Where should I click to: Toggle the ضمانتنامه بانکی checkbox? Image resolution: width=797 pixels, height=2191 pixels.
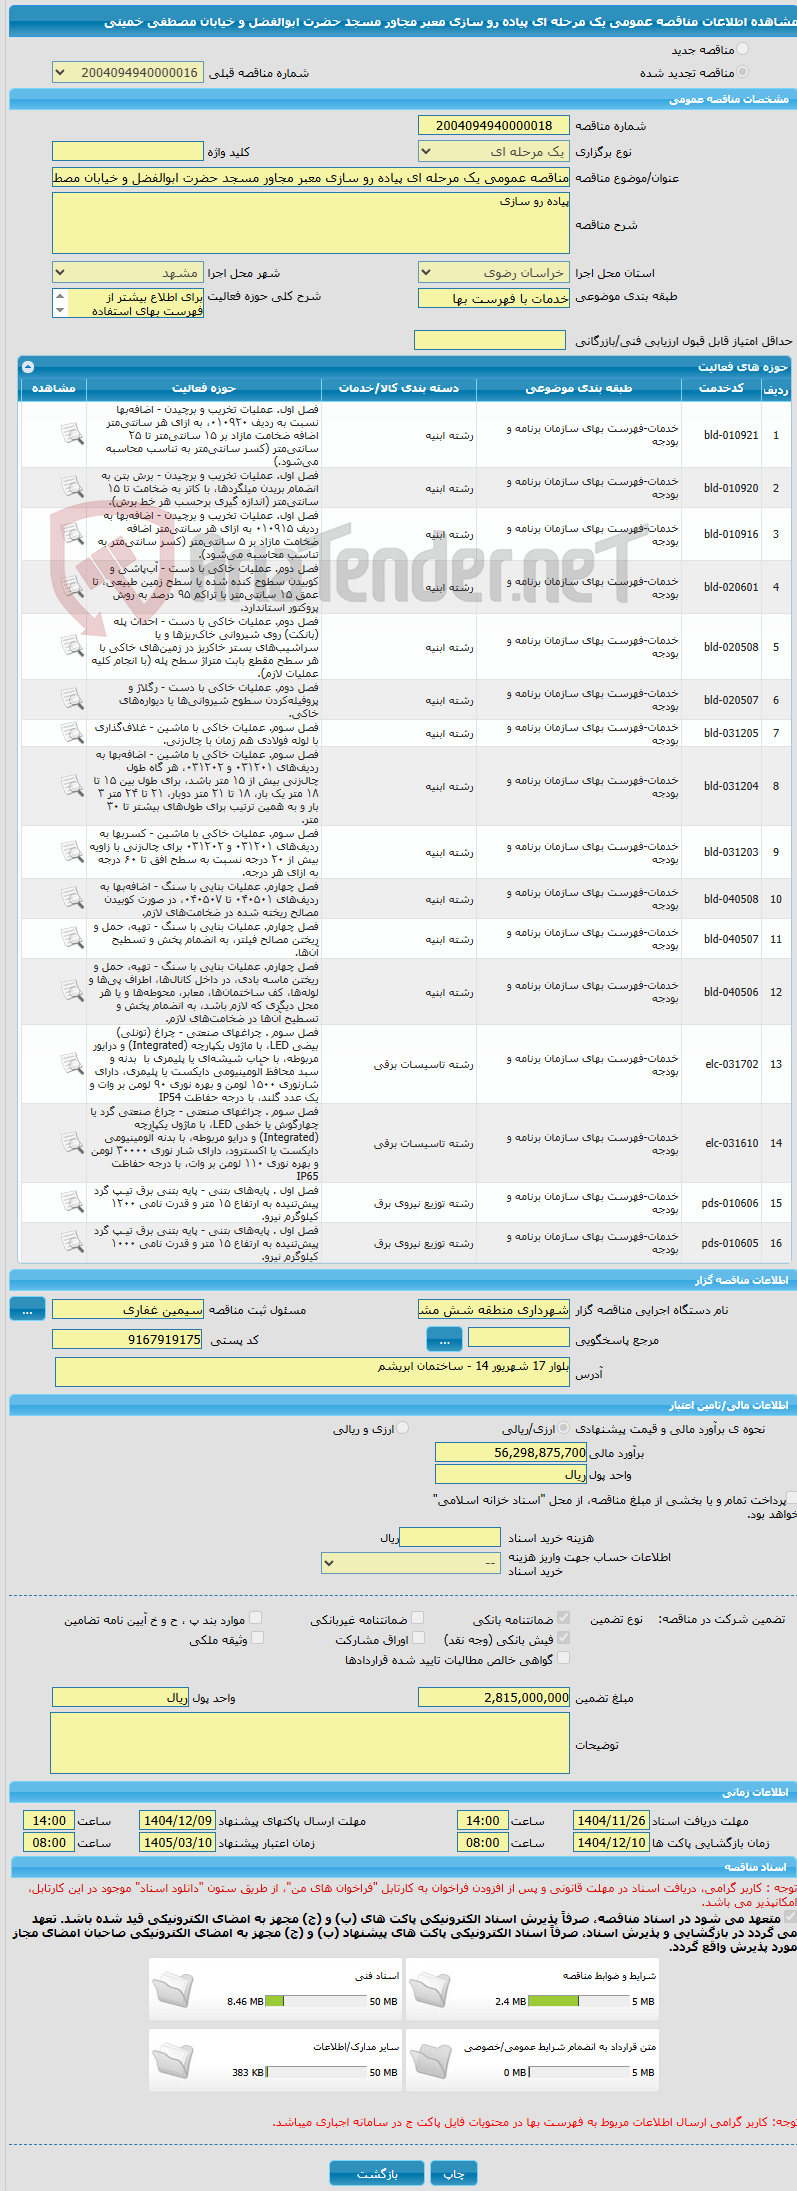pyautogui.click(x=563, y=1617)
